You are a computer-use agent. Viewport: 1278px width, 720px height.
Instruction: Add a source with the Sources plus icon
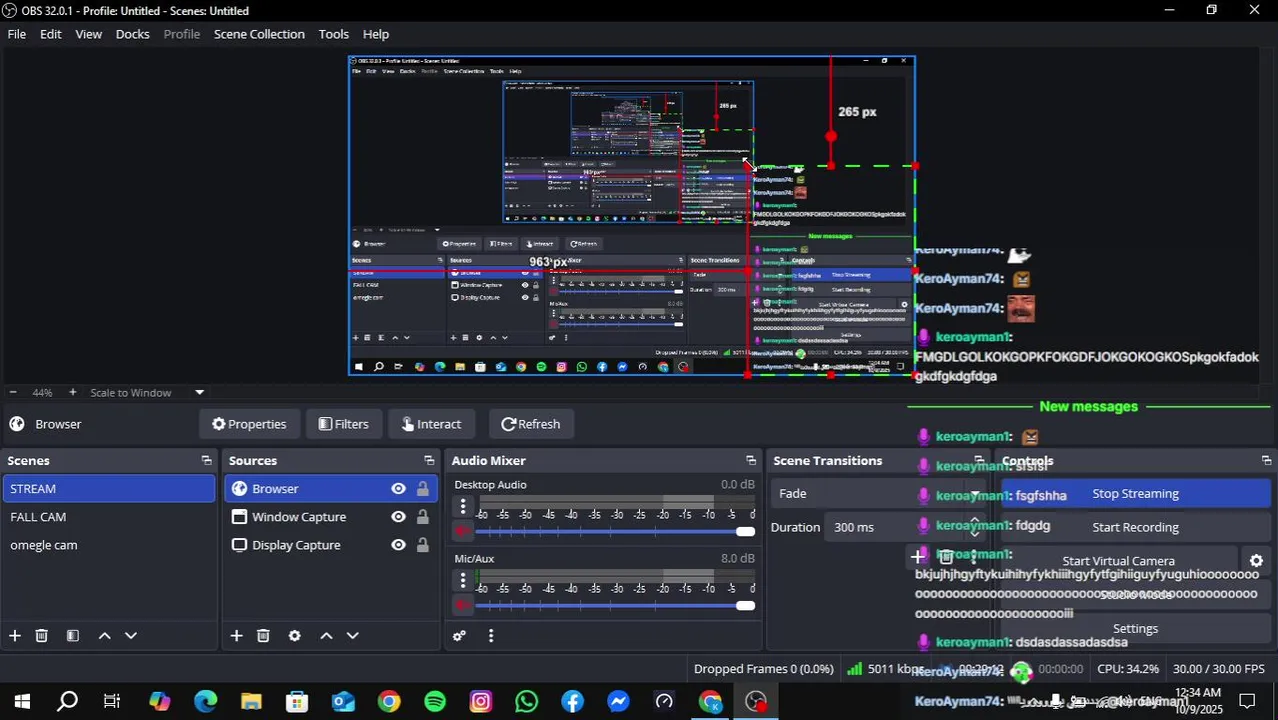tap(236, 636)
